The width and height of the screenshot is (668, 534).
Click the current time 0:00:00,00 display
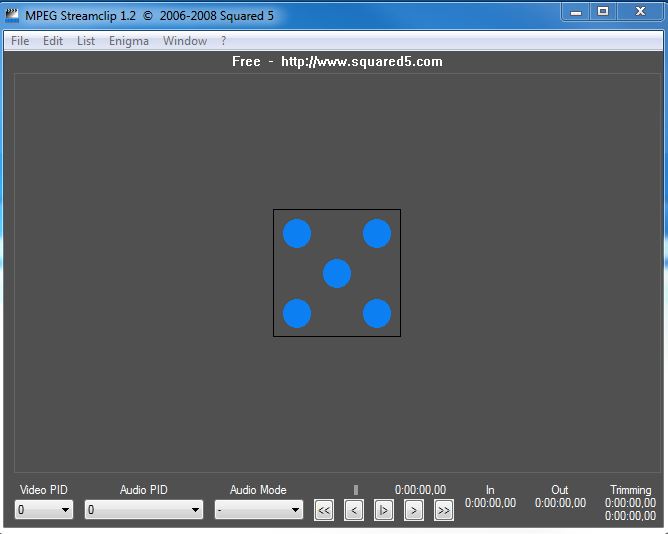[420, 490]
